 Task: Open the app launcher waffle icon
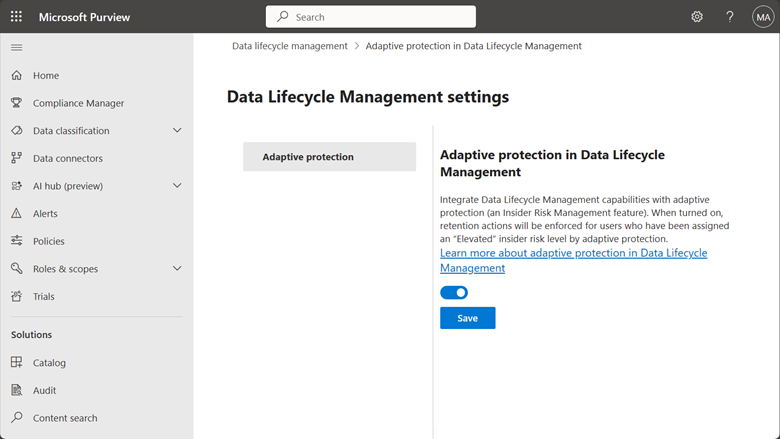[x=16, y=17]
